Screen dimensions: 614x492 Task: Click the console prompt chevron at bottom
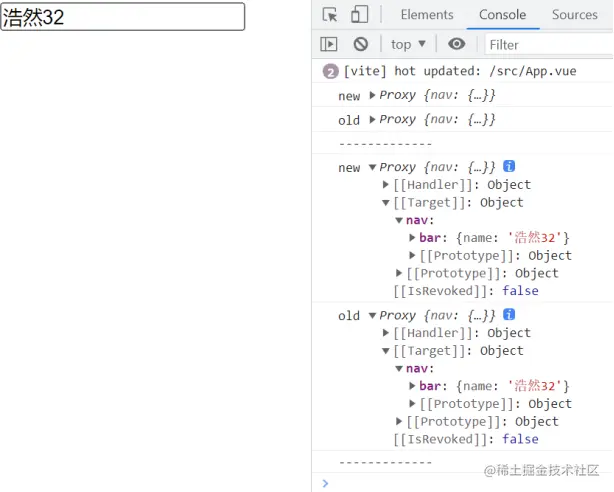[x=325, y=483]
